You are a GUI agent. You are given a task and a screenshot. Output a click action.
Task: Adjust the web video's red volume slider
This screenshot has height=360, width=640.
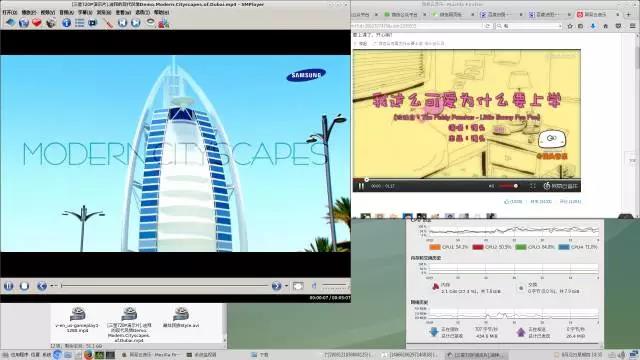pyautogui.click(x=509, y=186)
